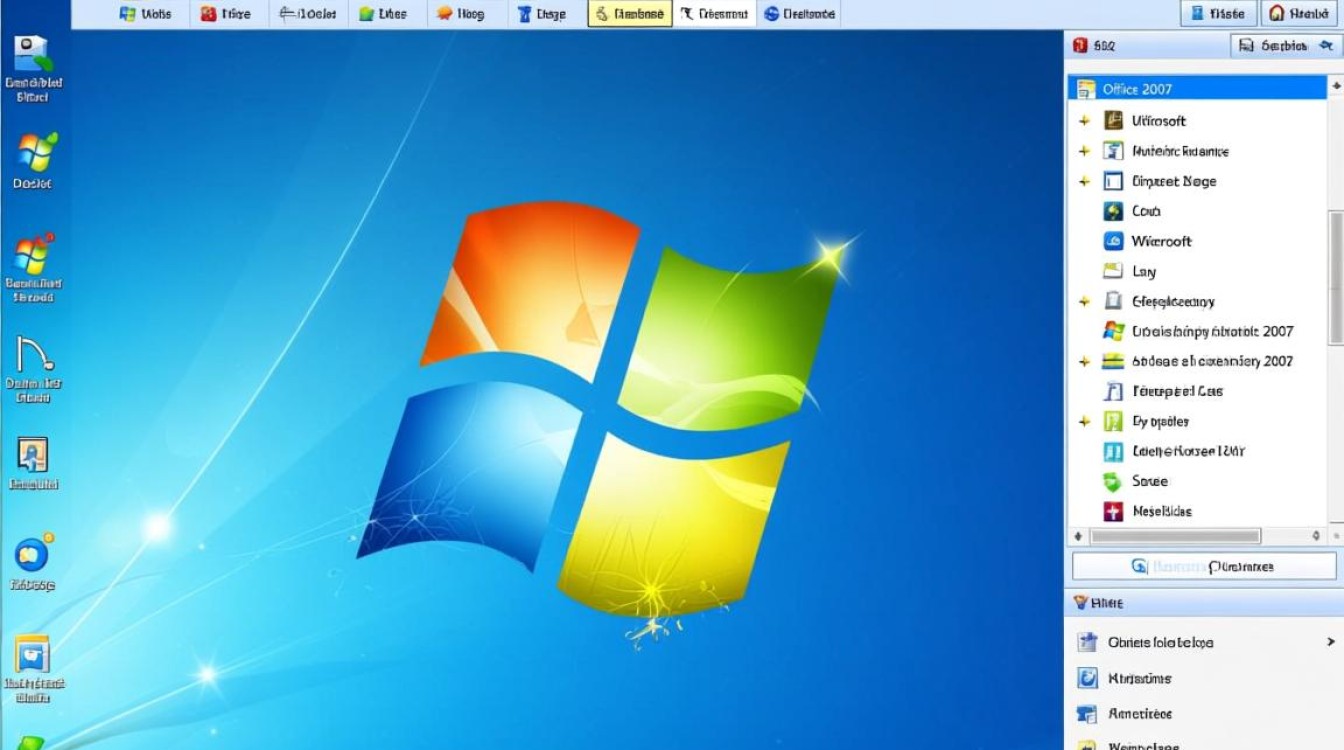
Task: Click the Windows flag icon in top toolbar
Action: pos(128,14)
